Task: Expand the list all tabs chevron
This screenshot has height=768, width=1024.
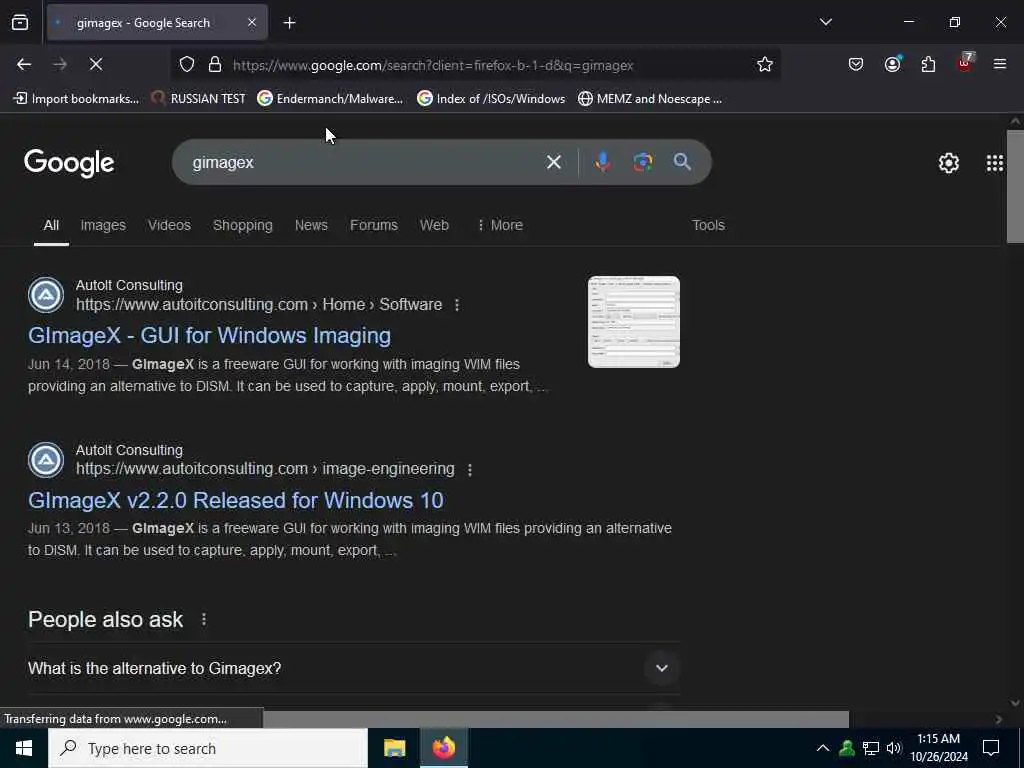Action: click(x=825, y=22)
